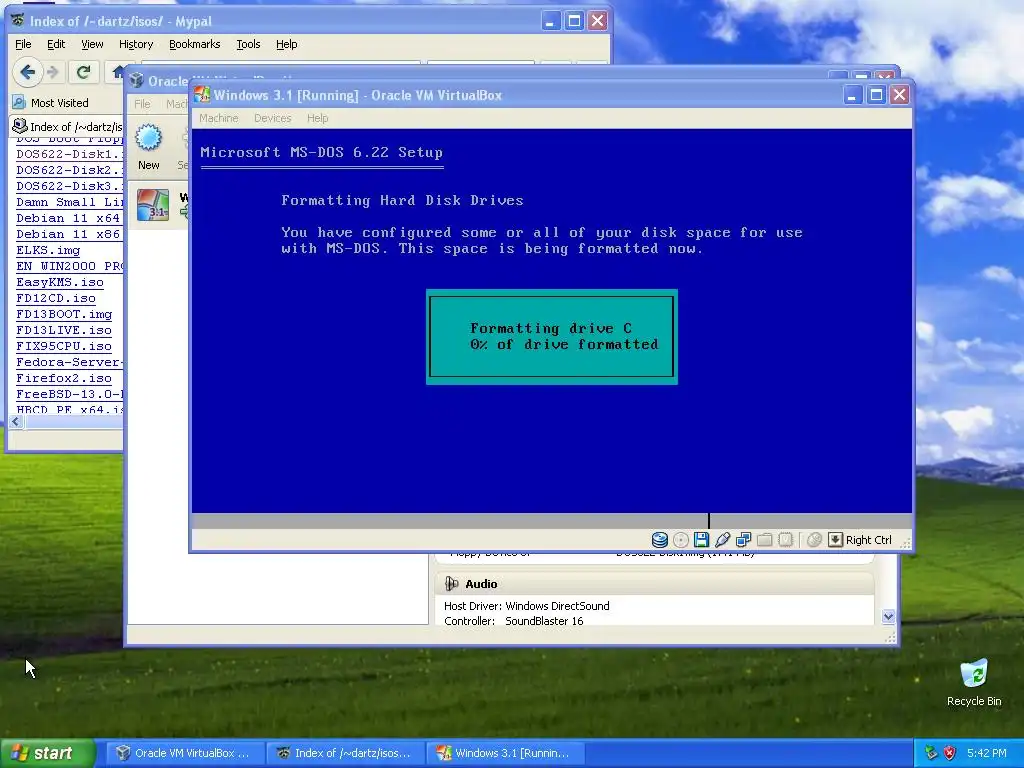Screen dimensions: 1024x768
Task: Open the Tools menu in Mypal
Action: pyautogui.click(x=248, y=44)
